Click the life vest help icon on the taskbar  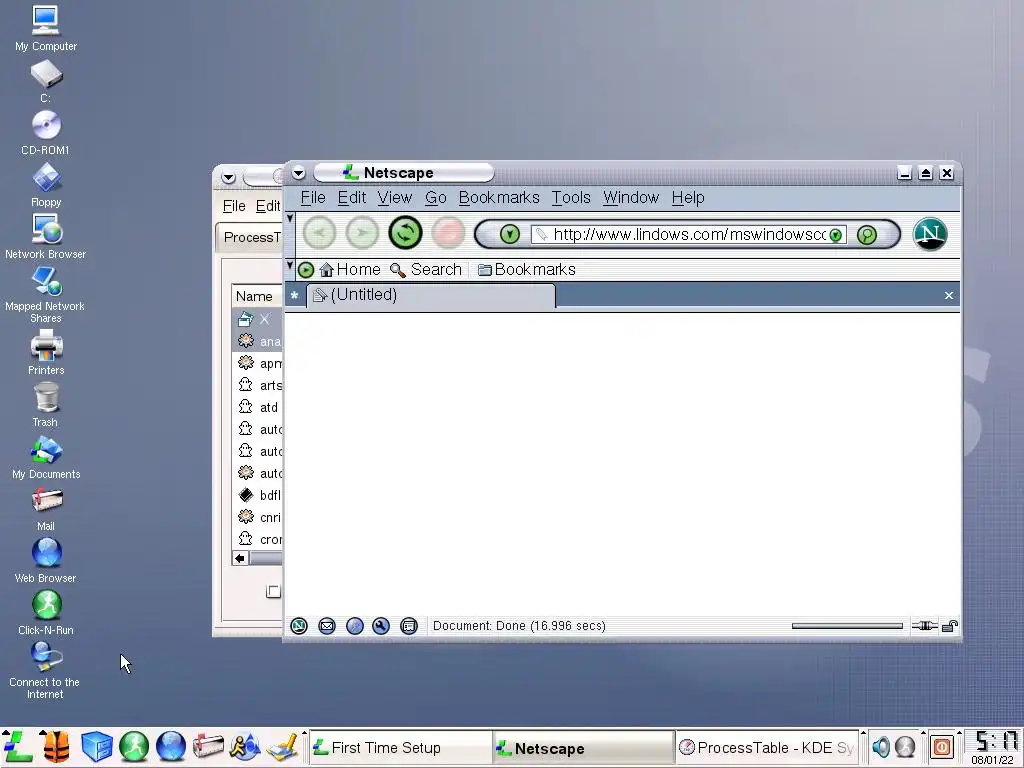coord(56,746)
